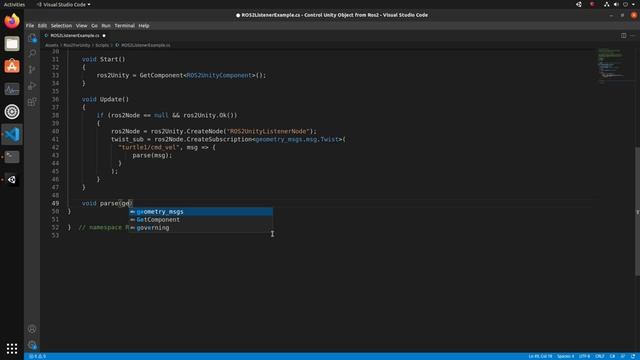Open the Selection menu
Viewport: 640px width, 360px height.
(61, 26)
